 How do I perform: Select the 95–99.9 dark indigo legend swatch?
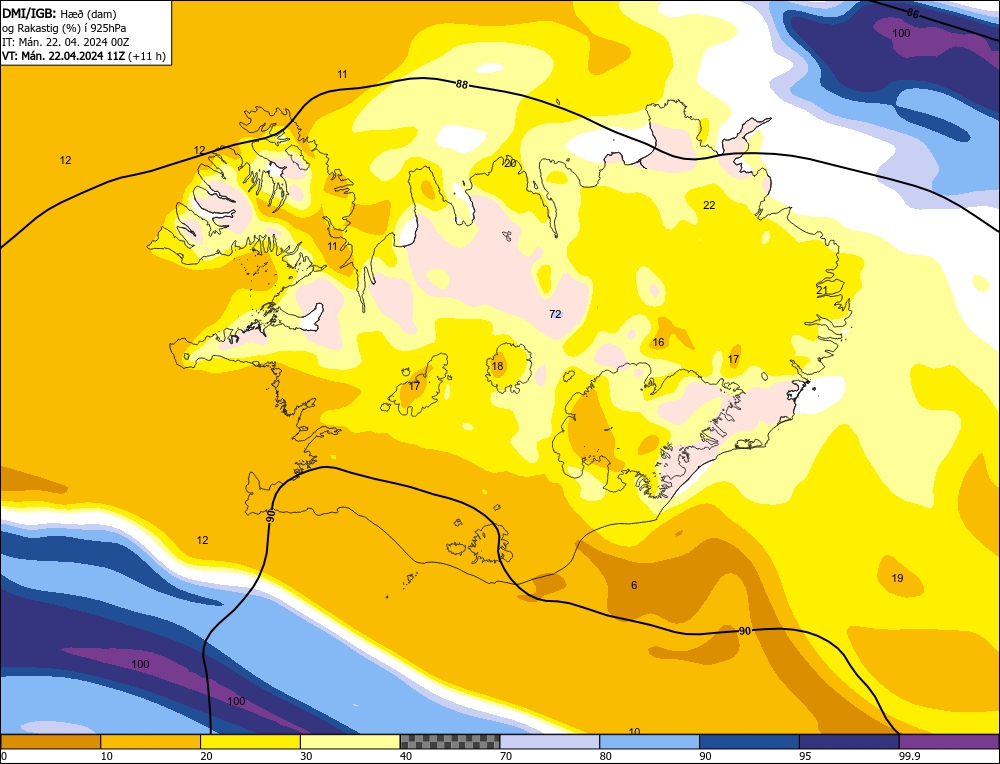pos(849,741)
